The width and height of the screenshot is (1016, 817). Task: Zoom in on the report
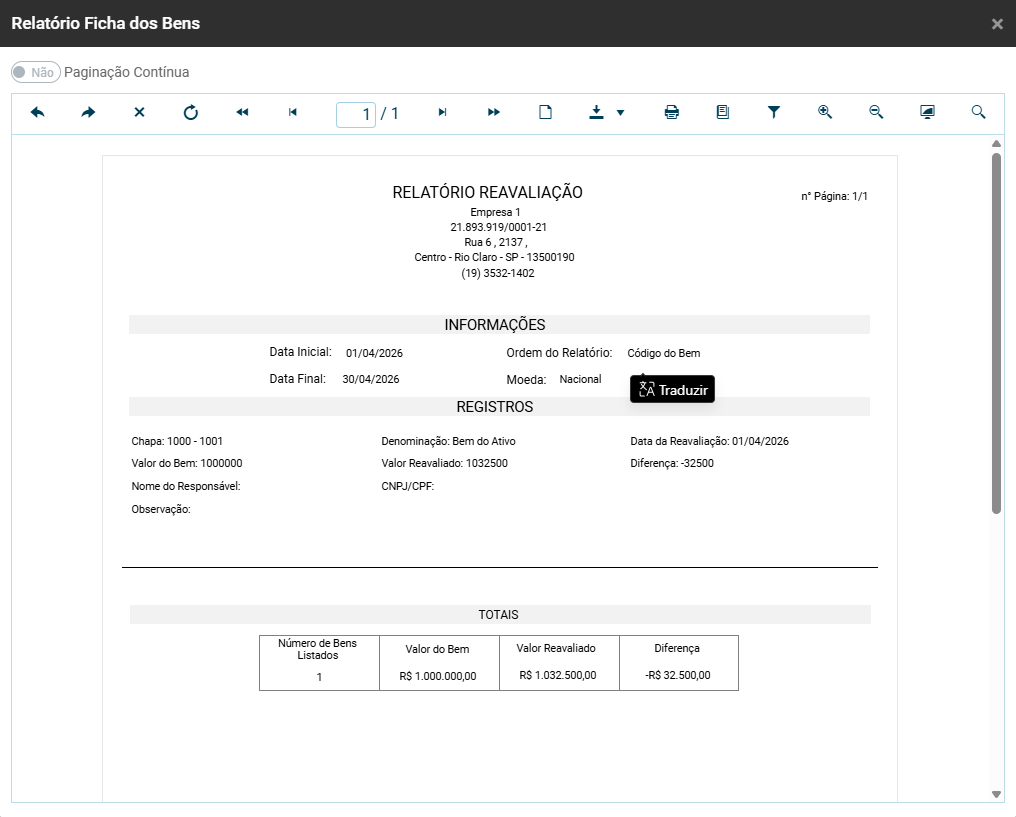pyautogui.click(x=825, y=113)
